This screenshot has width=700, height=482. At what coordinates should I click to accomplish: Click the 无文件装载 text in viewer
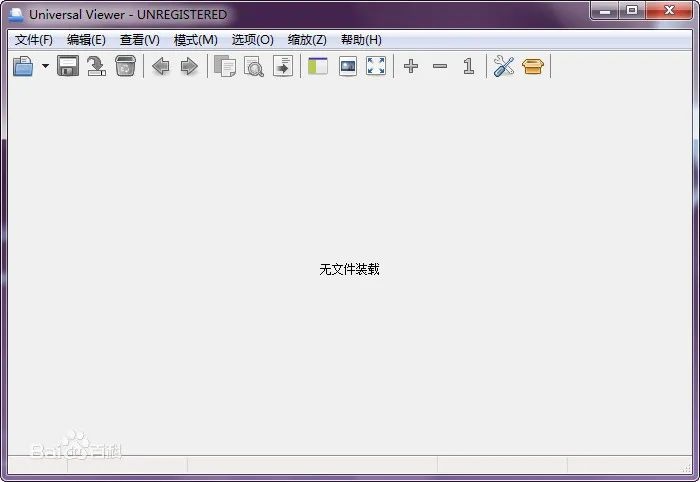(349, 269)
